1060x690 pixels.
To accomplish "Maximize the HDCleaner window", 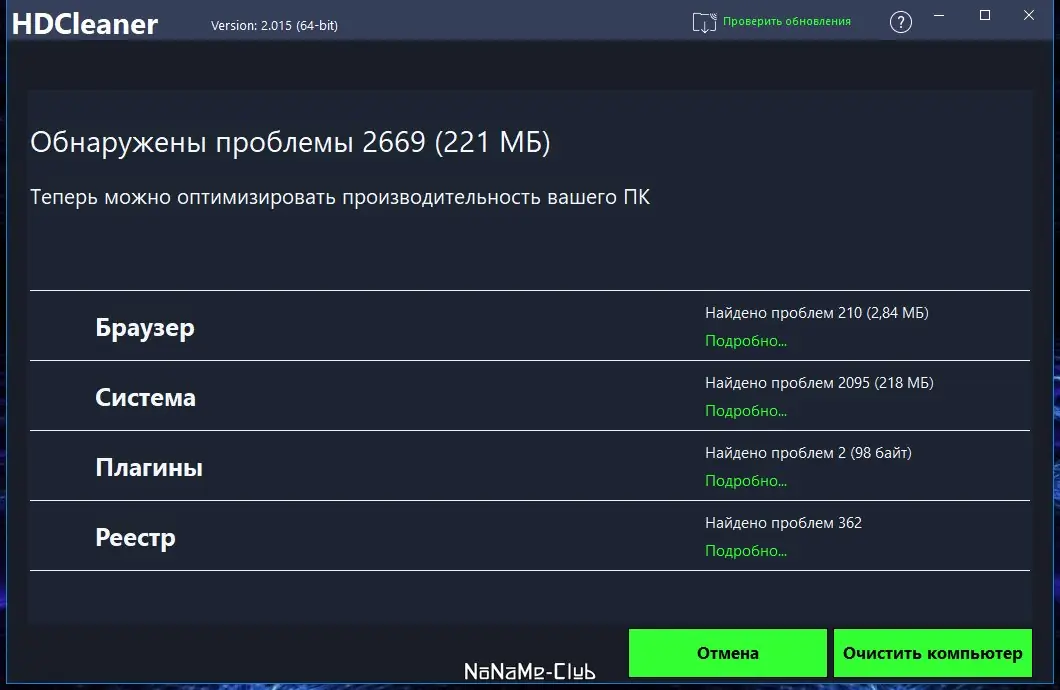I will click(984, 16).
